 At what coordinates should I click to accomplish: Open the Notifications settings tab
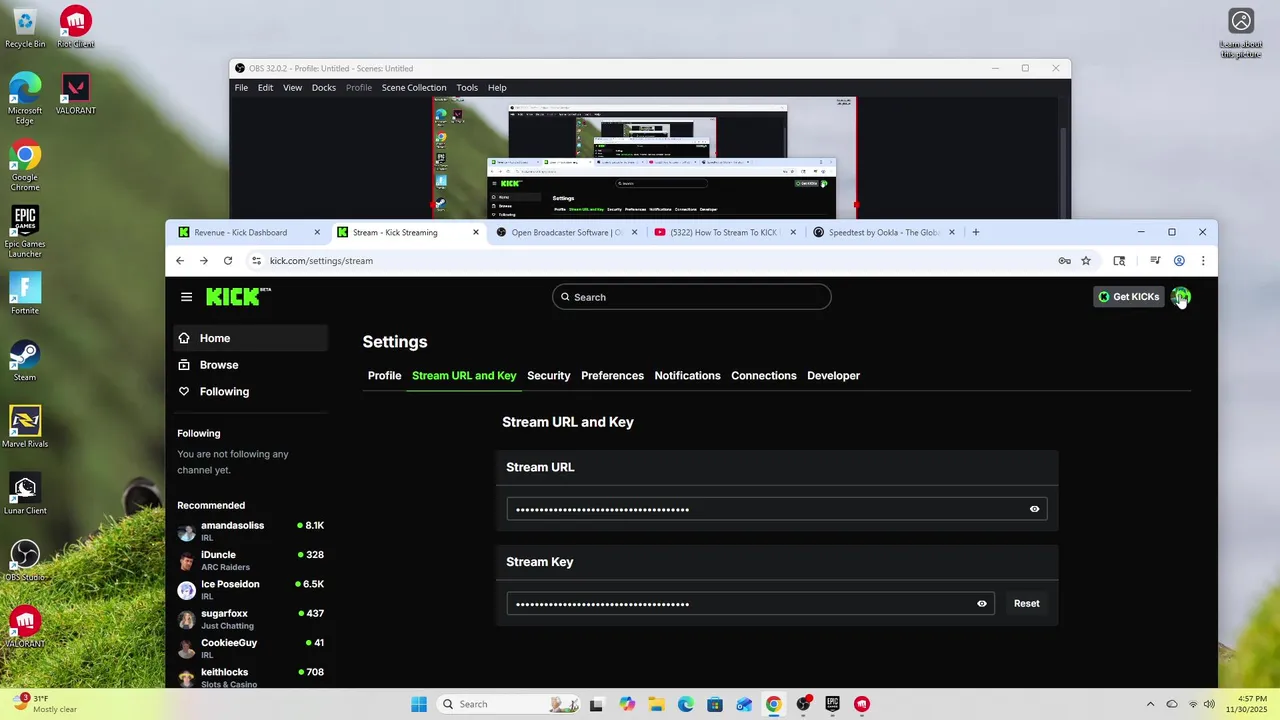(687, 376)
